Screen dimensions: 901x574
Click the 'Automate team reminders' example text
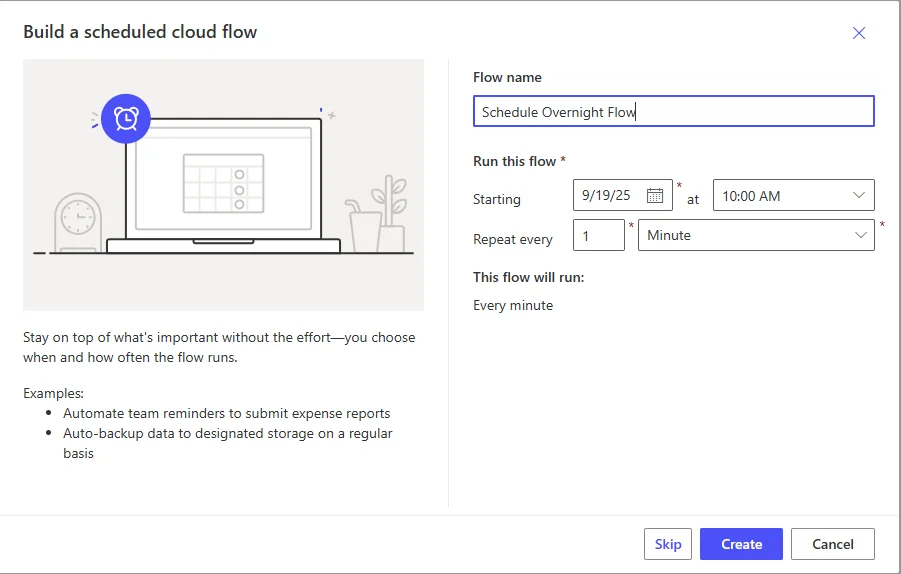pyautogui.click(x=226, y=413)
